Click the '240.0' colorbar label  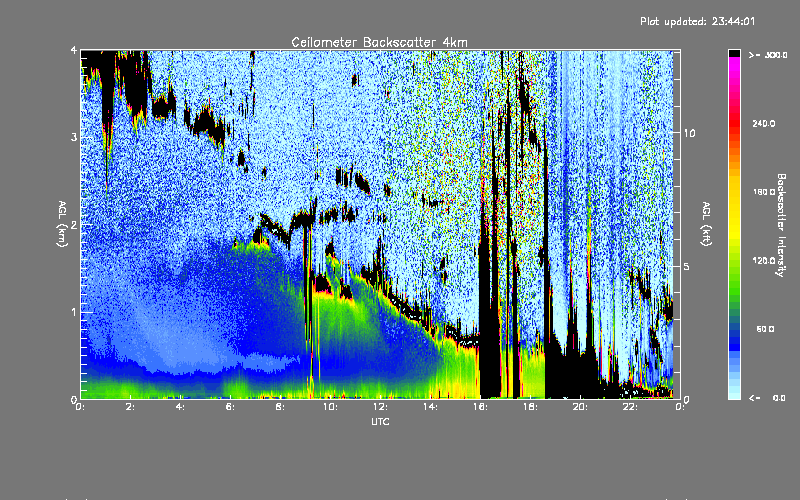coord(764,124)
